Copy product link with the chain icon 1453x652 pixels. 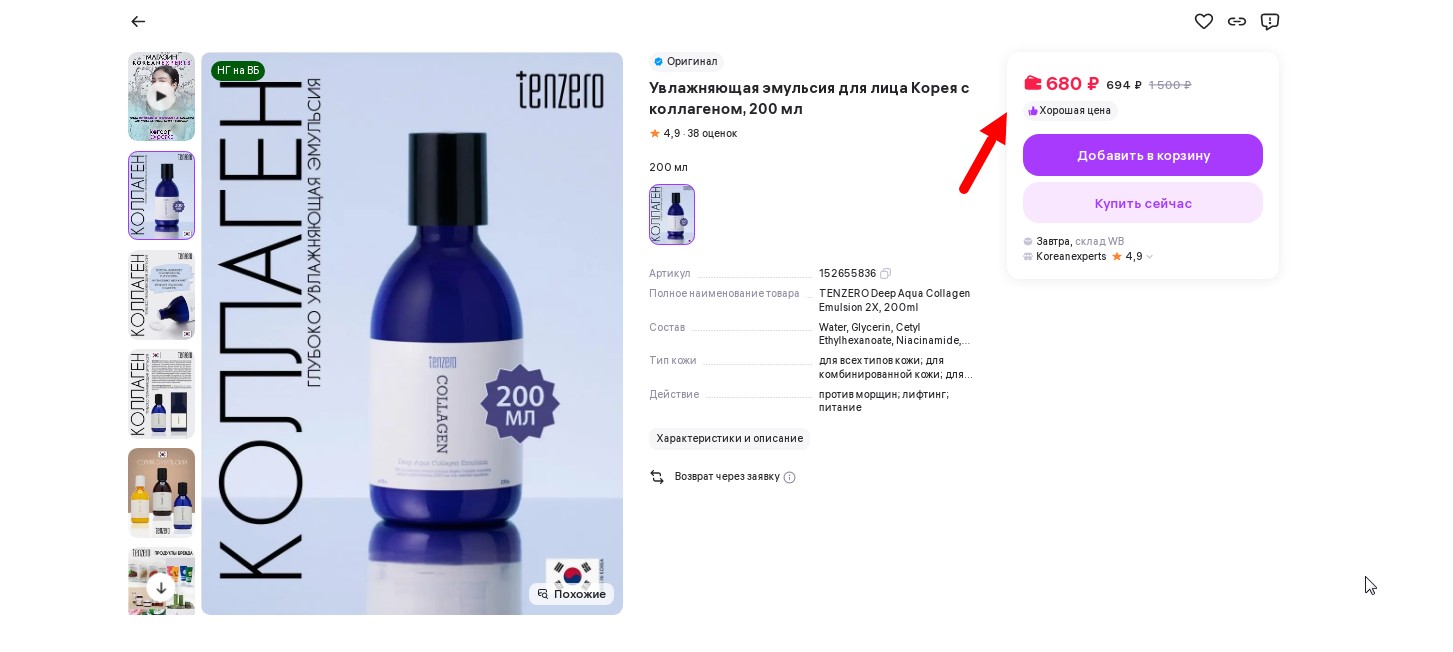1237,21
